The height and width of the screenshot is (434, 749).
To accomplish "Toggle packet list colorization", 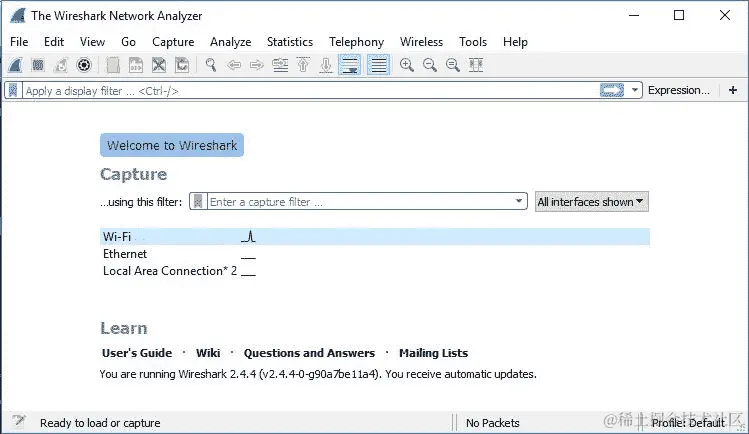I will point(378,65).
